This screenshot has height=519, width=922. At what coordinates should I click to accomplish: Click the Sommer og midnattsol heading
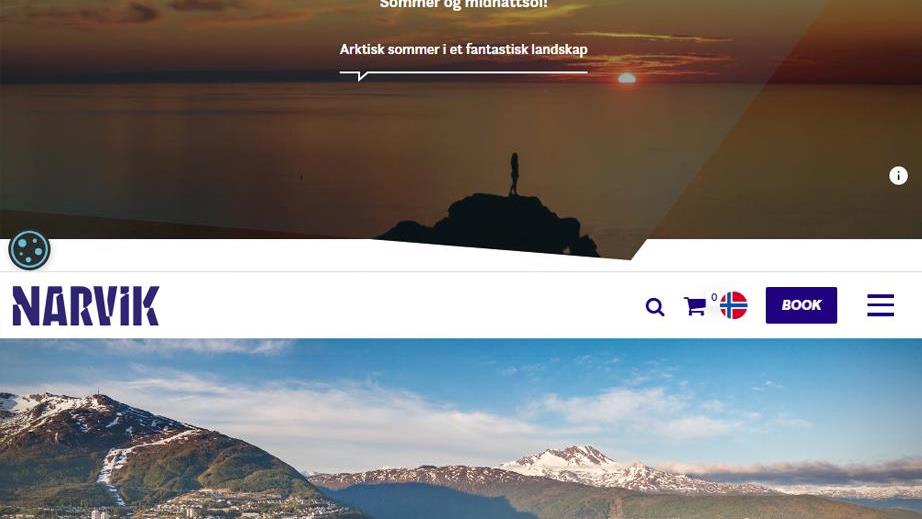[x=463, y=4]
